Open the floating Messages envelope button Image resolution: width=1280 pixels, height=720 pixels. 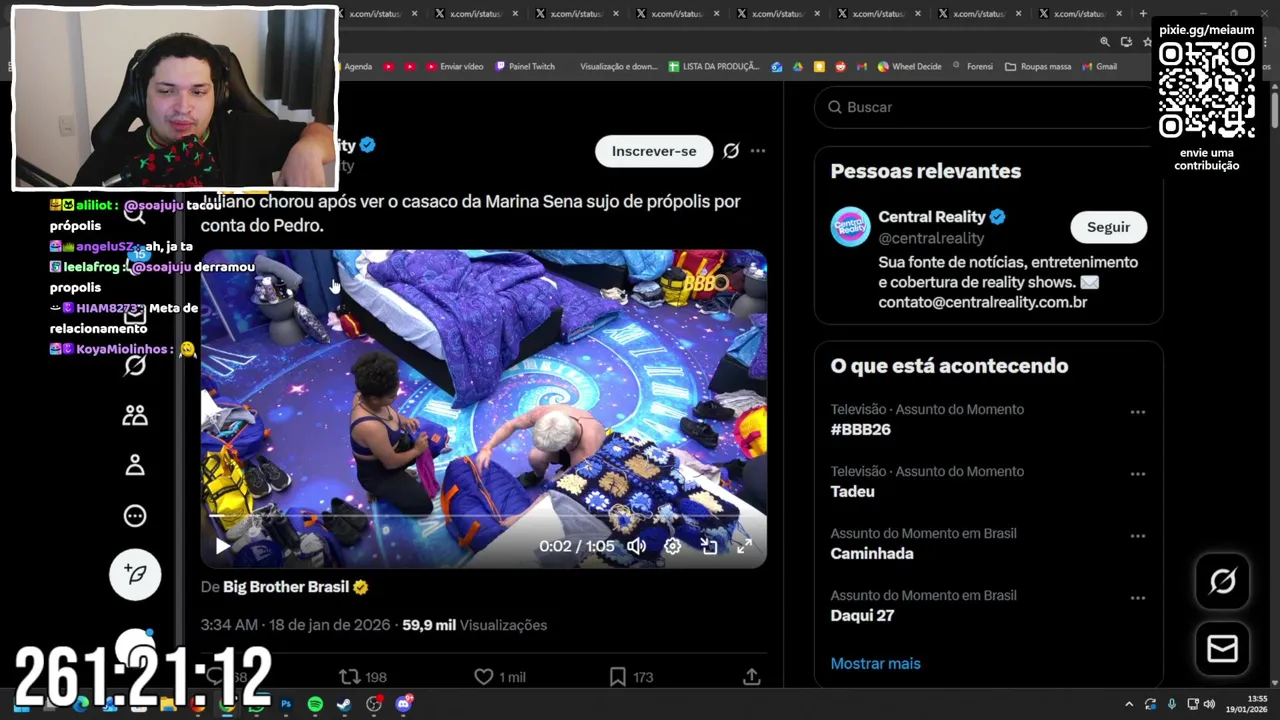1223,649
